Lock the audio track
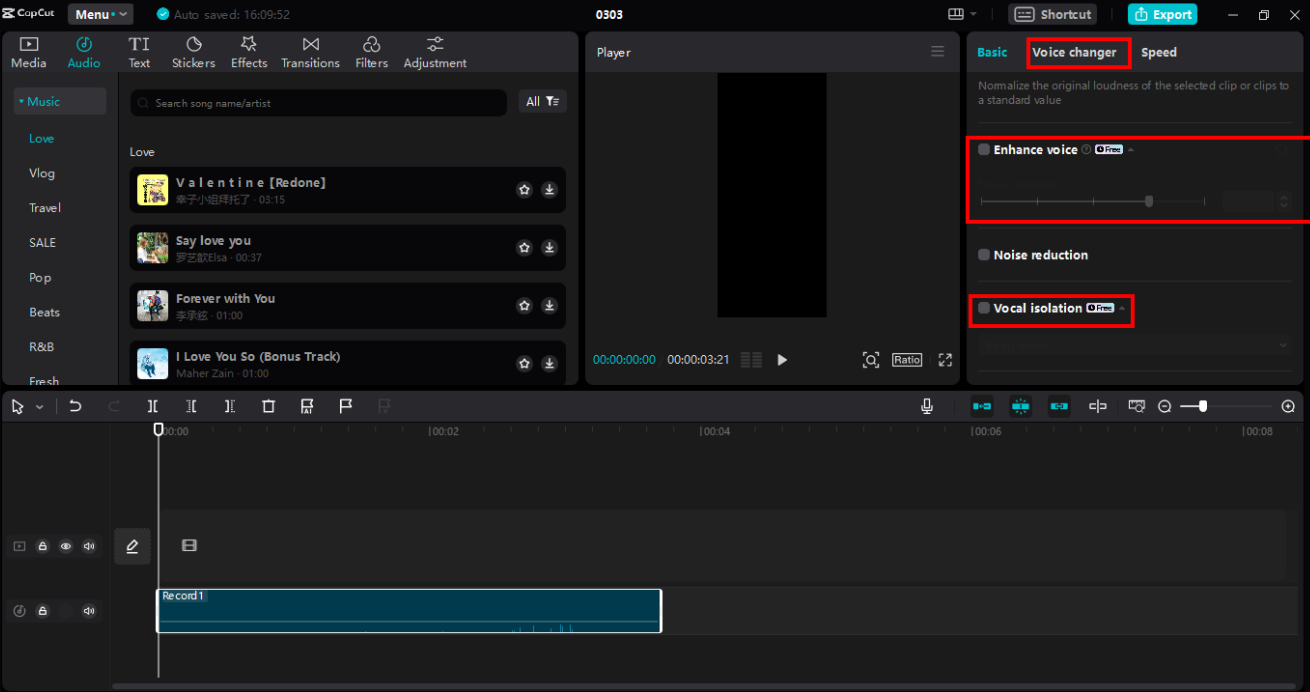Image resolution: width=1310 pixels, height=692 pixels. tap(43, 611)
